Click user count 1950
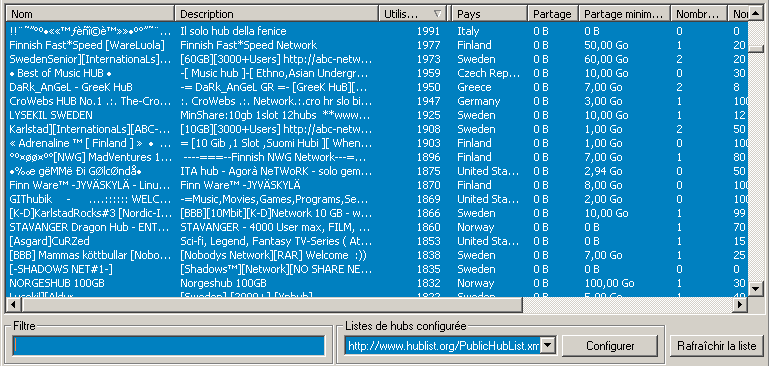This screenshot has width=769, height=366. pos(428,87)
